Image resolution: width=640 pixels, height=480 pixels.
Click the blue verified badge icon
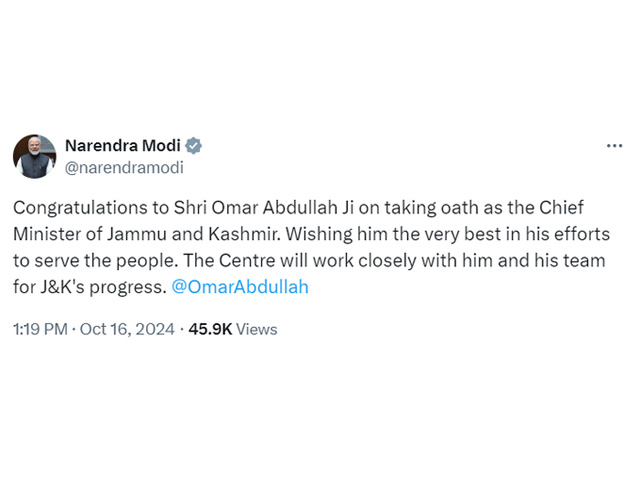click(193, 146)
